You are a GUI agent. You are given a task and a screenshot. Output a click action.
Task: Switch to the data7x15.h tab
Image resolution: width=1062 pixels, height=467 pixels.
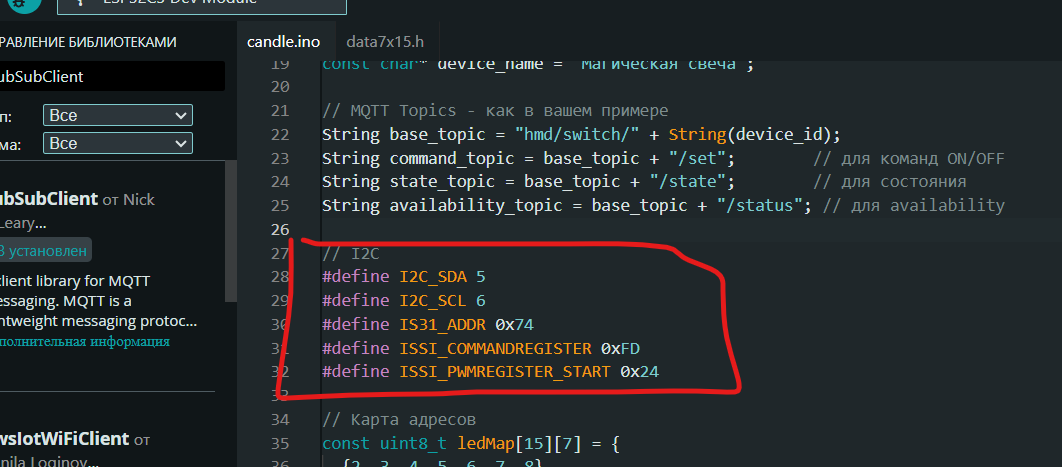pos(384,42)
